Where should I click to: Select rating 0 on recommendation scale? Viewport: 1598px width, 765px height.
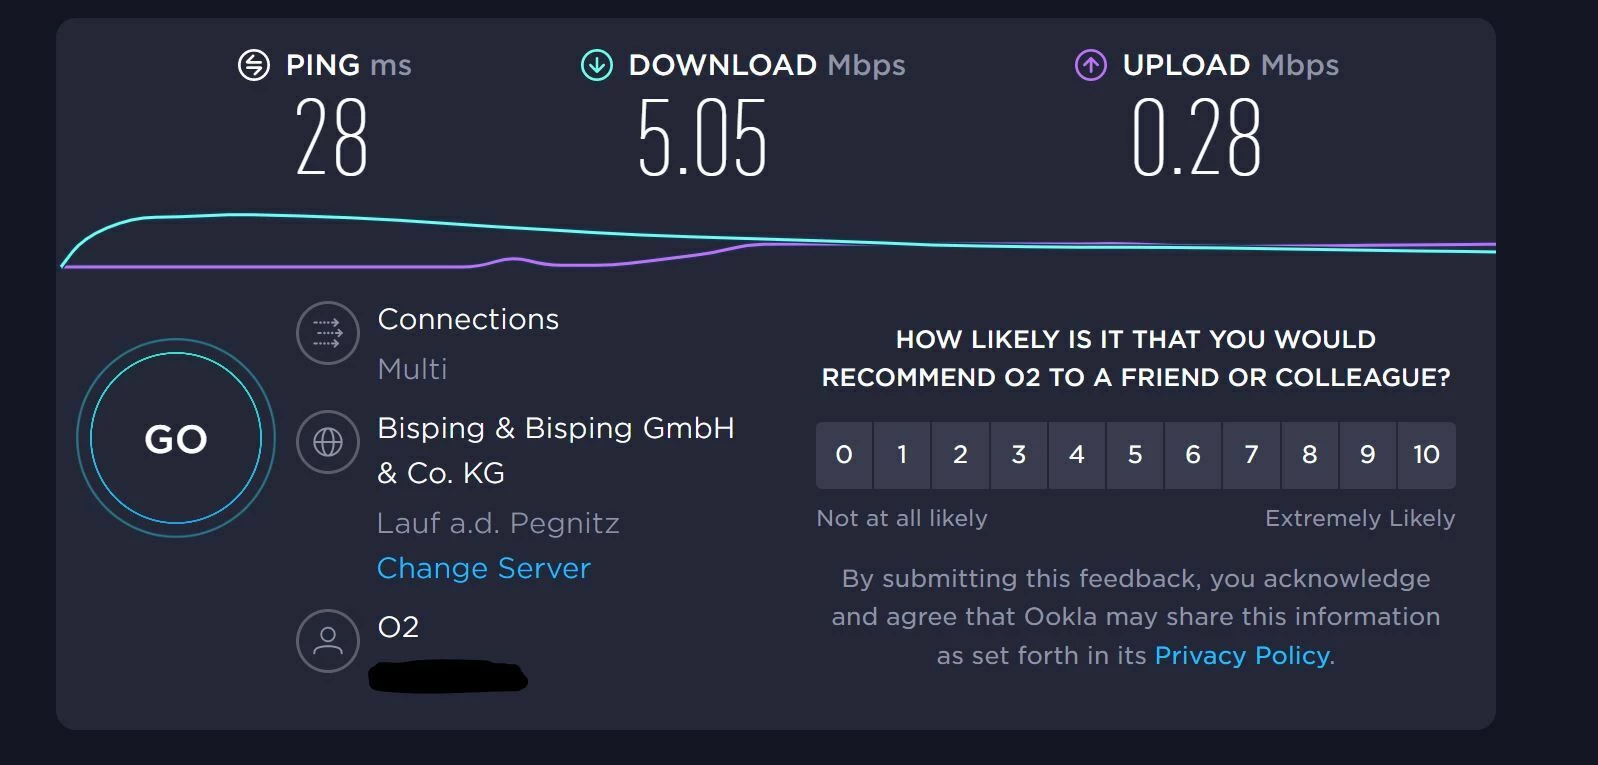click(844, 455)
